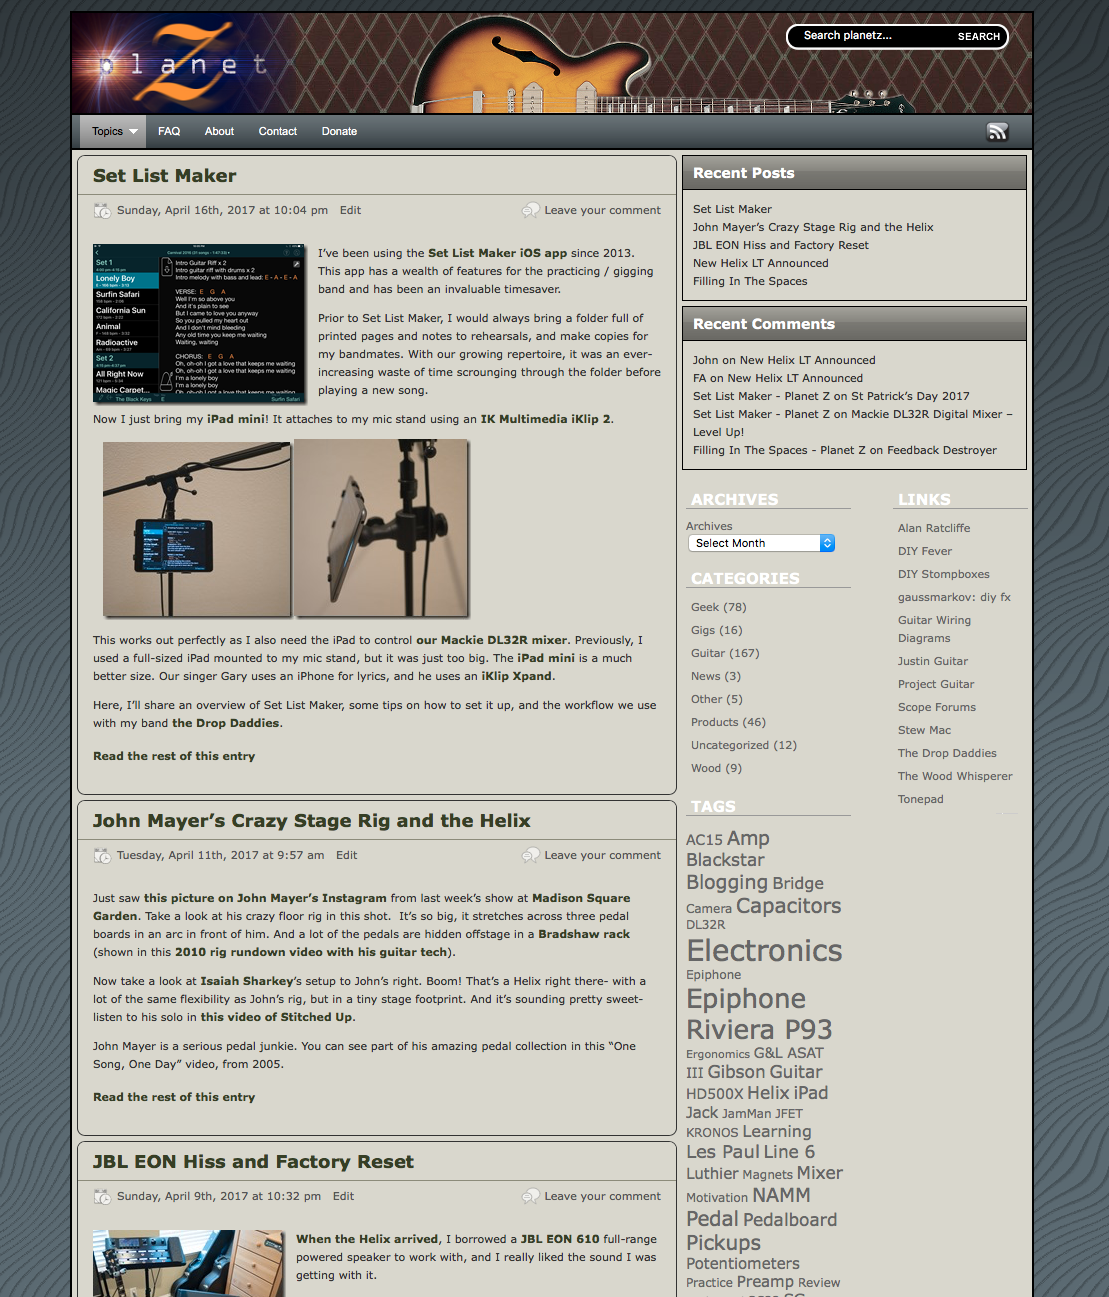Open the Select Month archives dropdown
Image resolution: width=1109 pixels, height=1297 pixels.
760,543
